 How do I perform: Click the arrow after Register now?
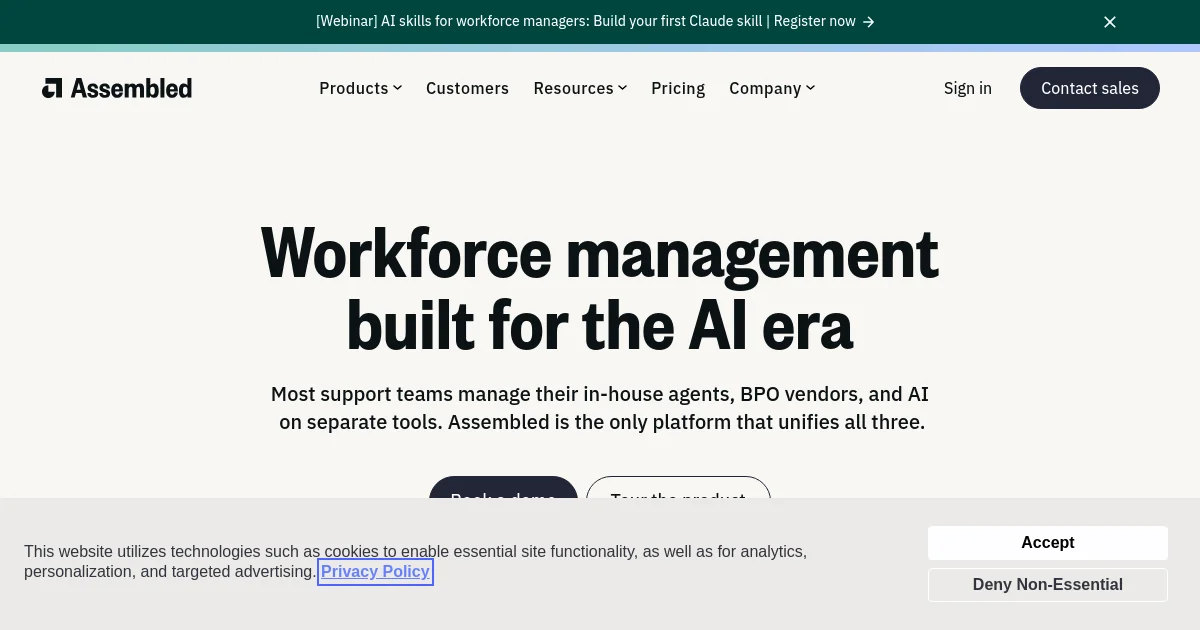point(869,22)
